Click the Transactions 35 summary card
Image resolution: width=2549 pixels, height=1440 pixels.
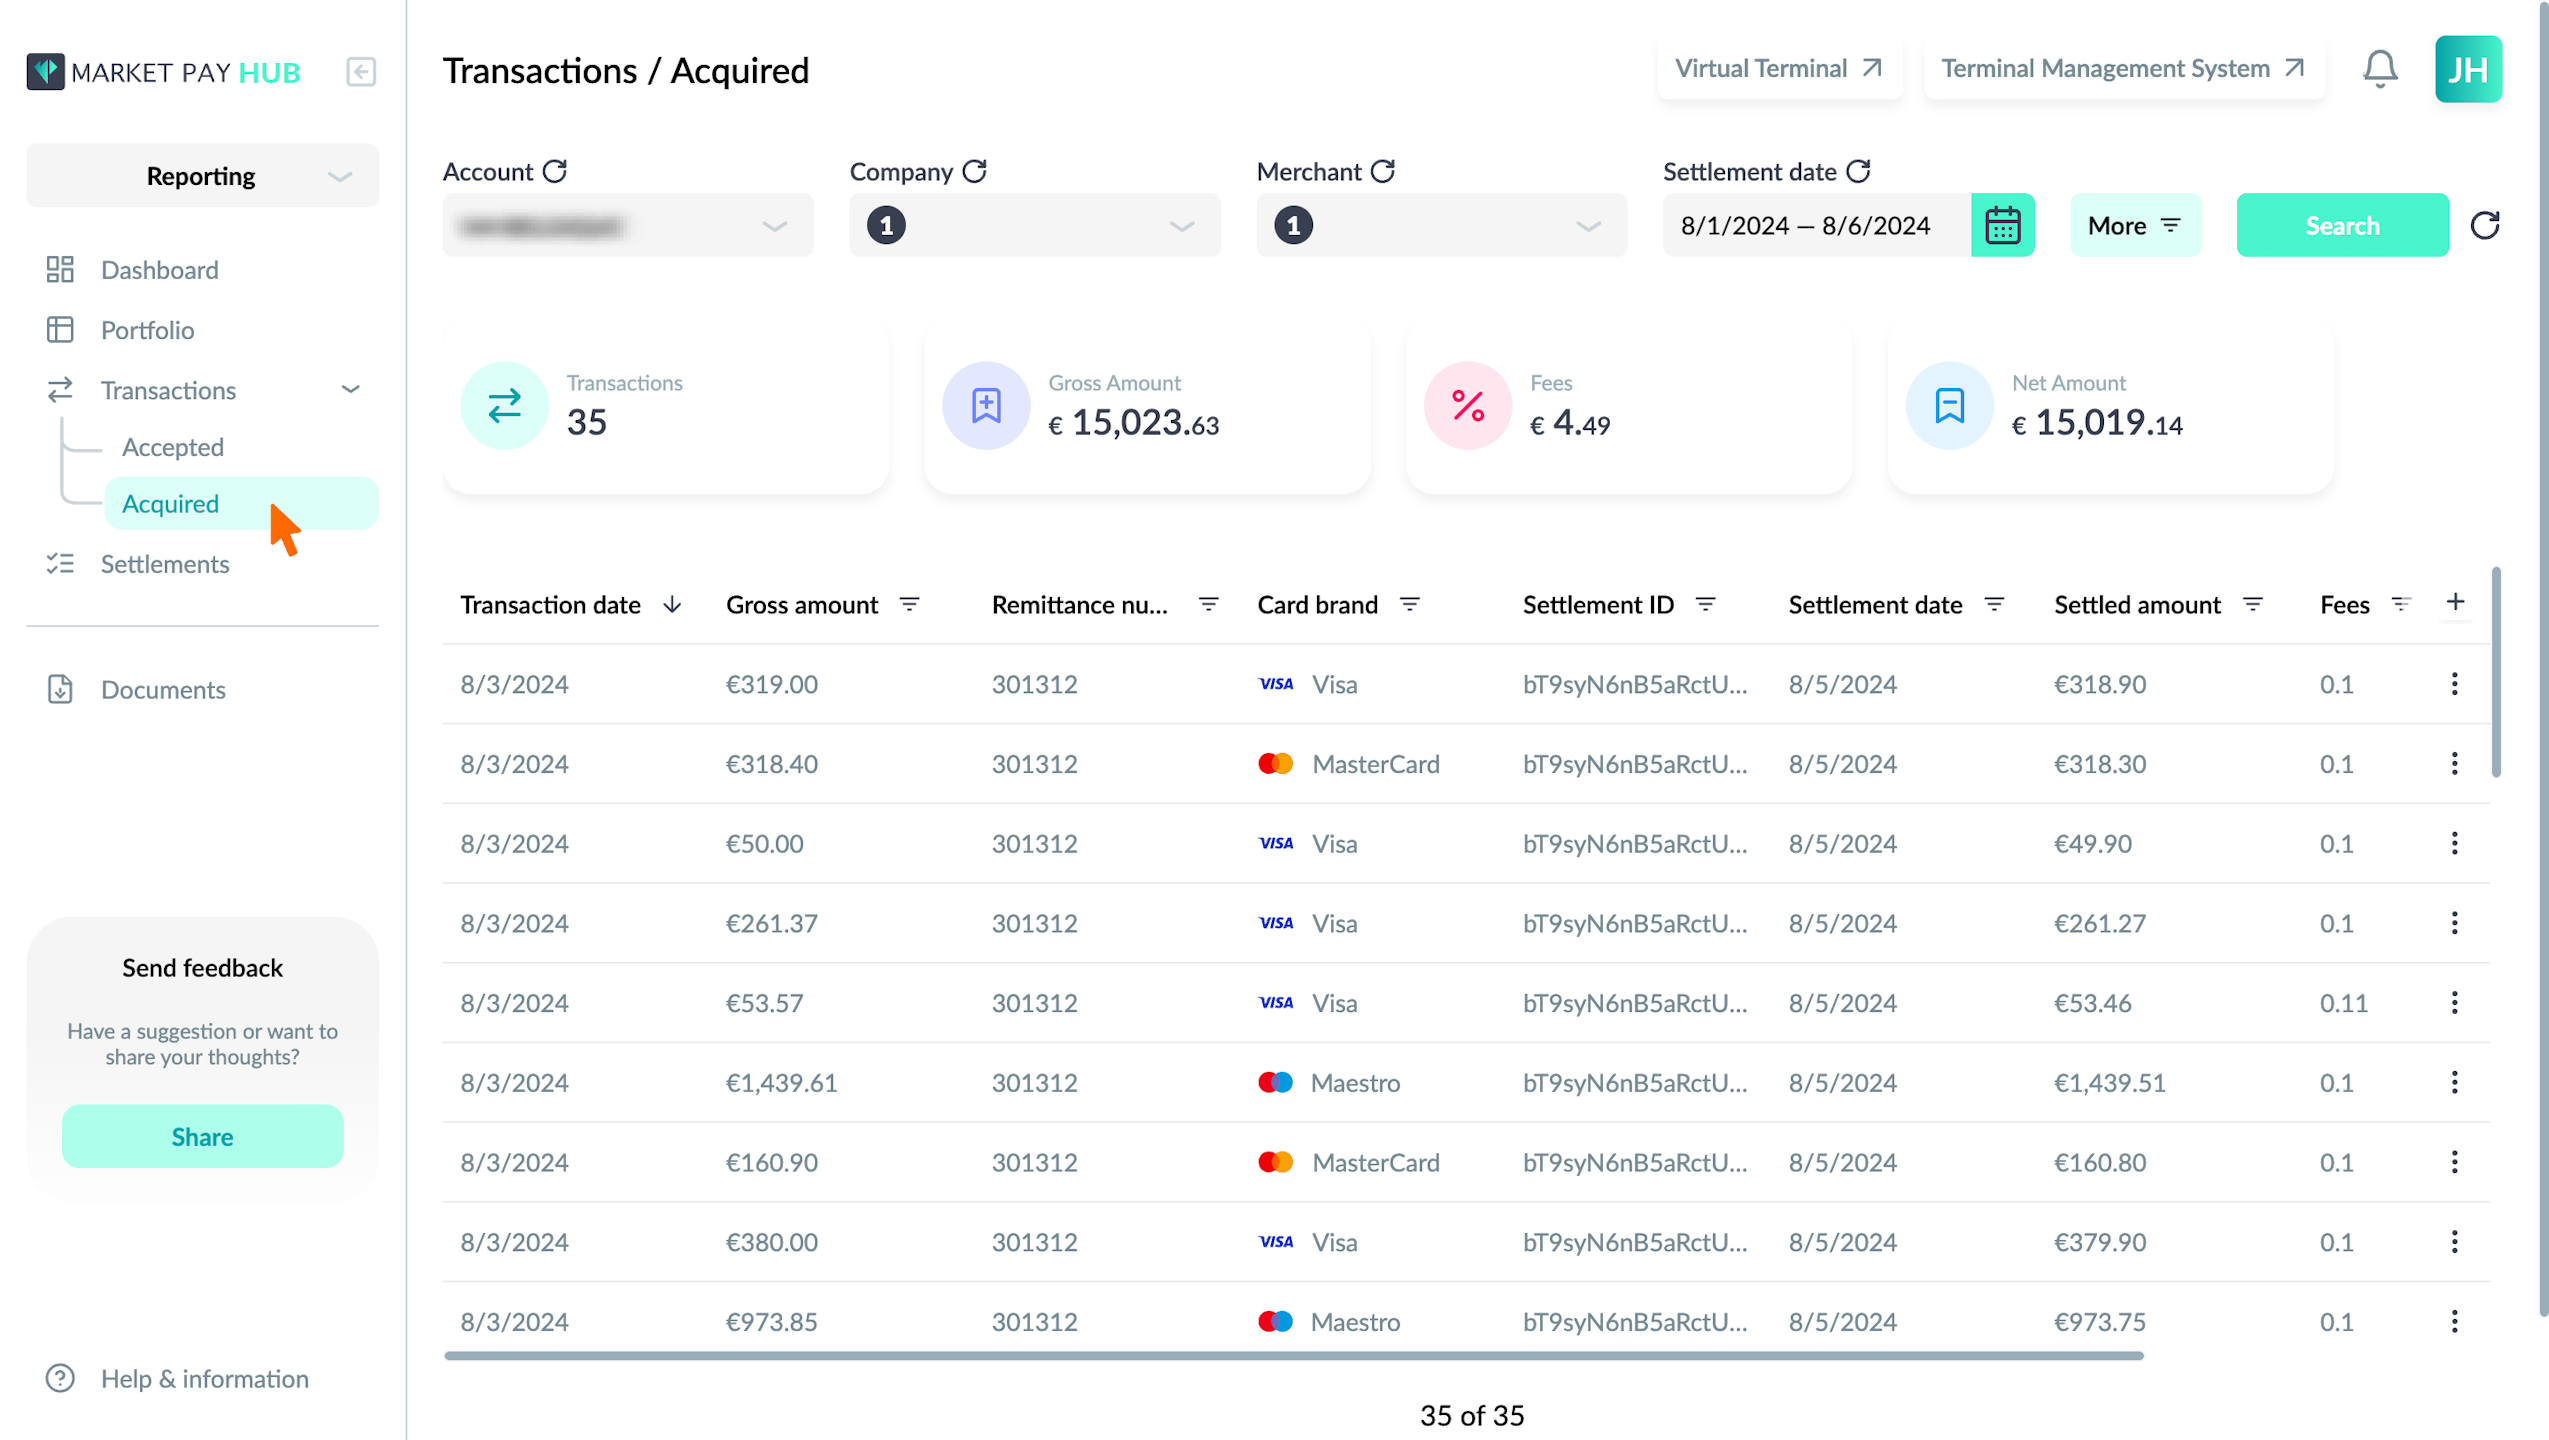coord(666,406)
